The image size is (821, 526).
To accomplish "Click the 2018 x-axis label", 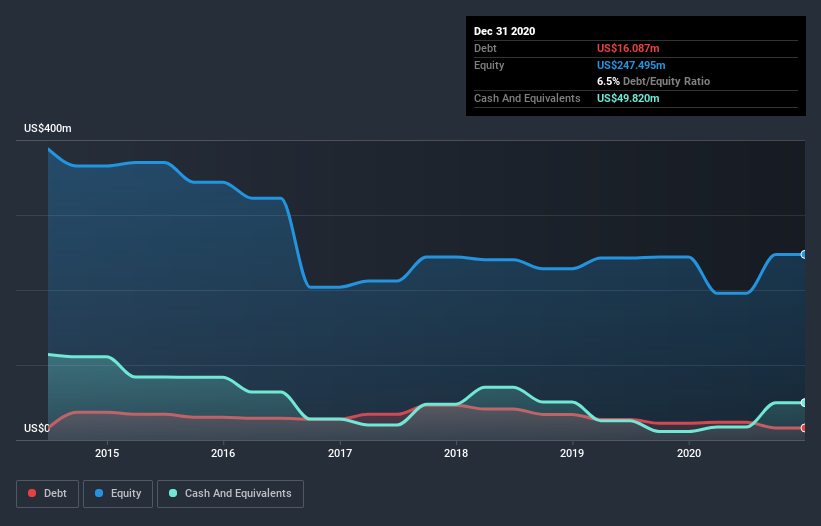I will coord(456,453).
